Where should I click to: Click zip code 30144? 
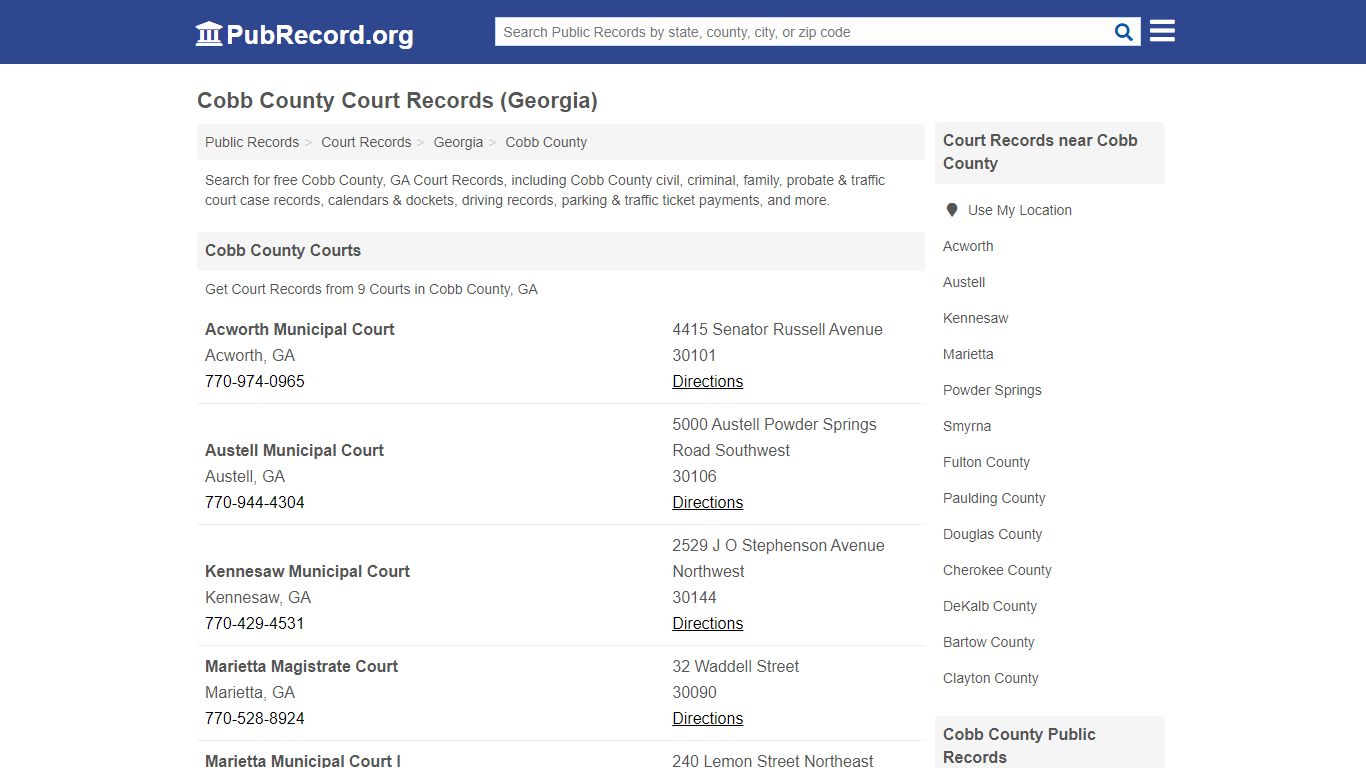coord(694,597)
